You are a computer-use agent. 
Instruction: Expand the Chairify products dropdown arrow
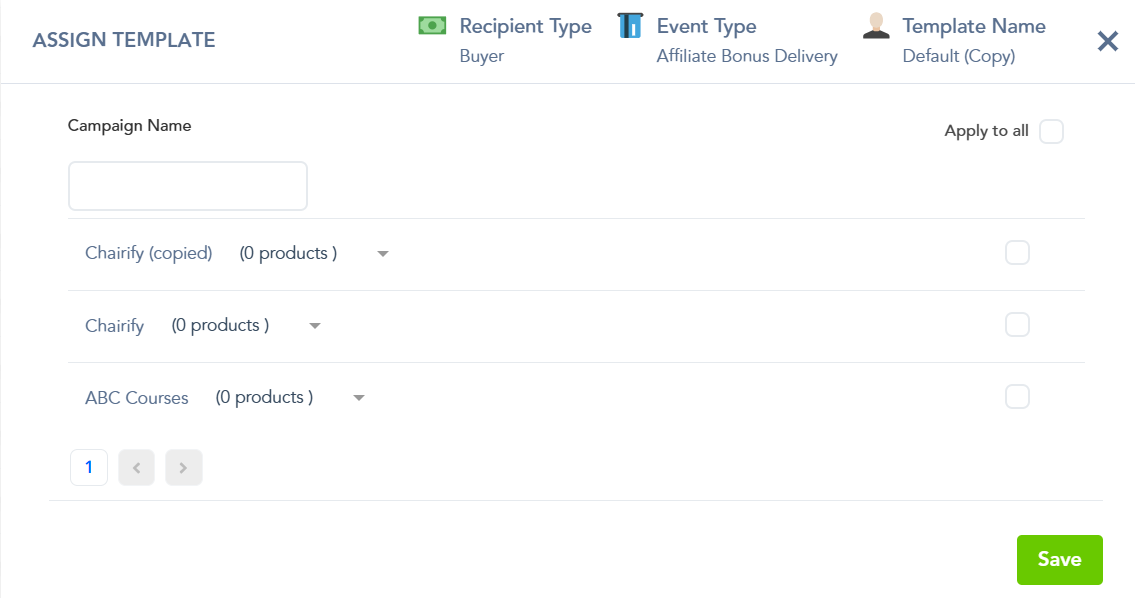(314, 326)
